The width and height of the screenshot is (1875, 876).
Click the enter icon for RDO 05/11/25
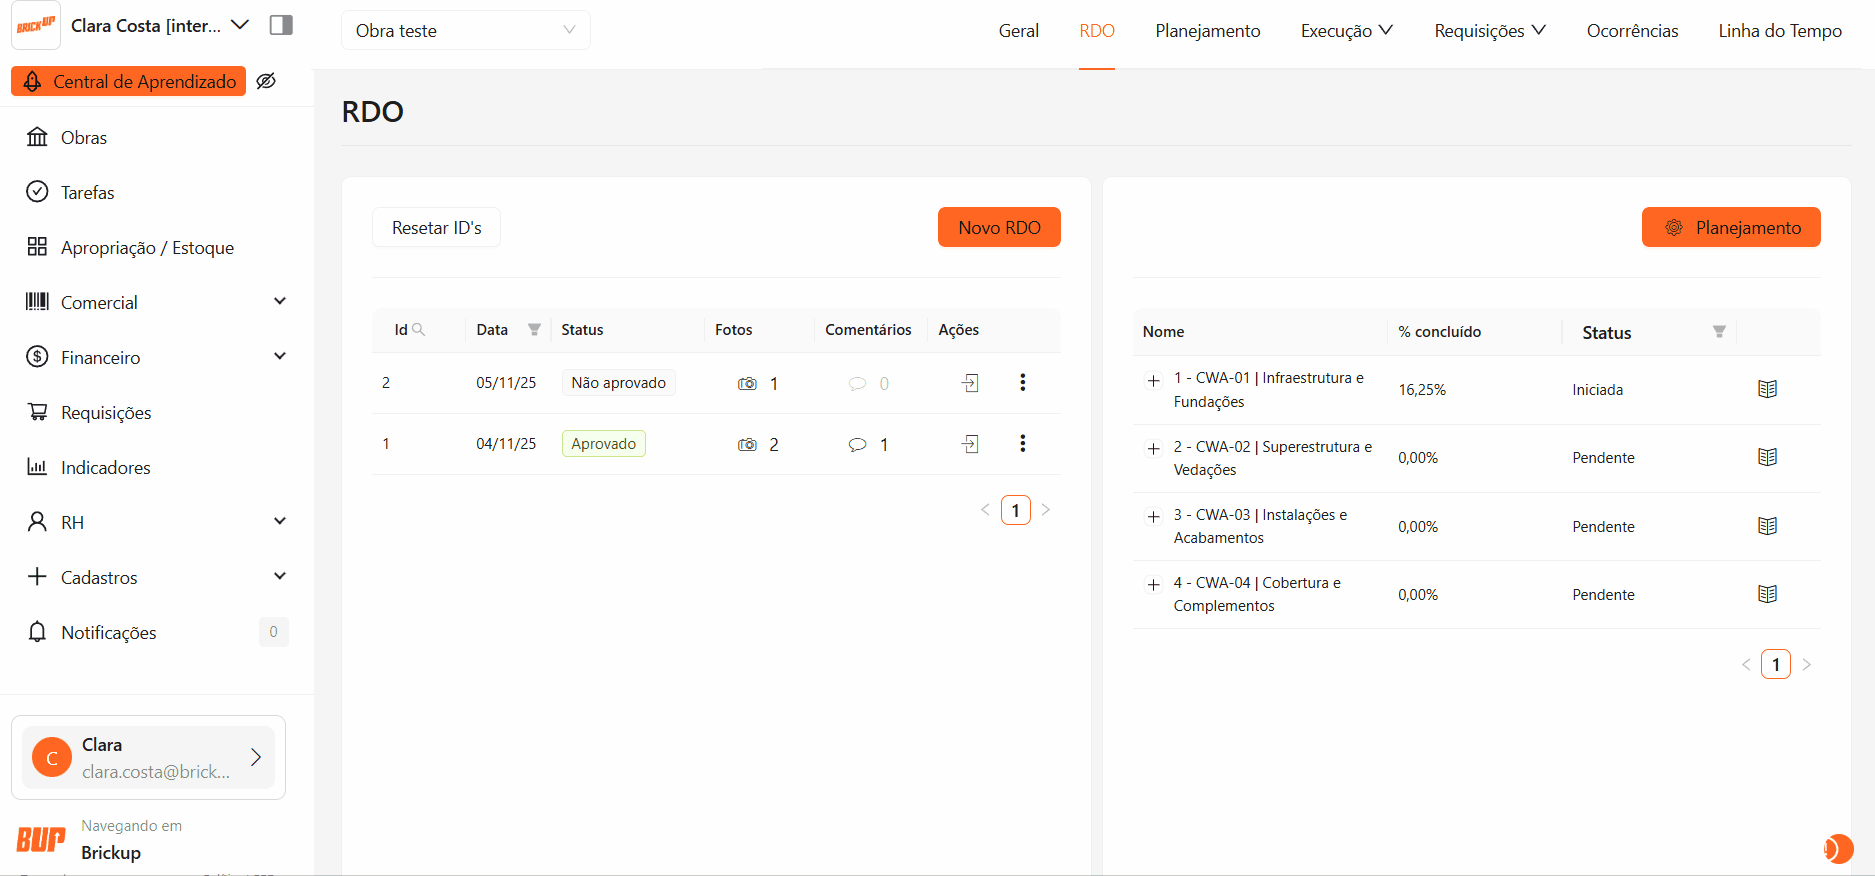[970, 383]
